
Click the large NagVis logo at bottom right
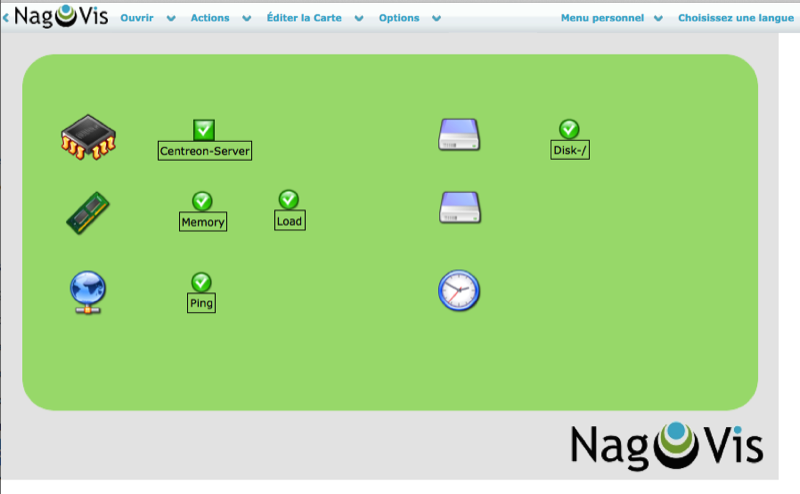pos(667,444)
